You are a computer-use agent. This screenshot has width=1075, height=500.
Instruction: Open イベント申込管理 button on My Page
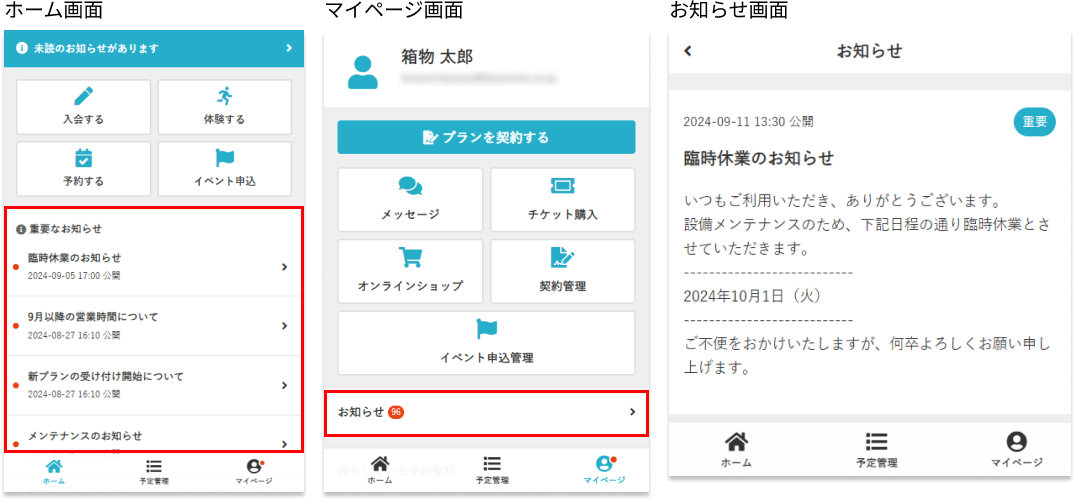(486, 342)
